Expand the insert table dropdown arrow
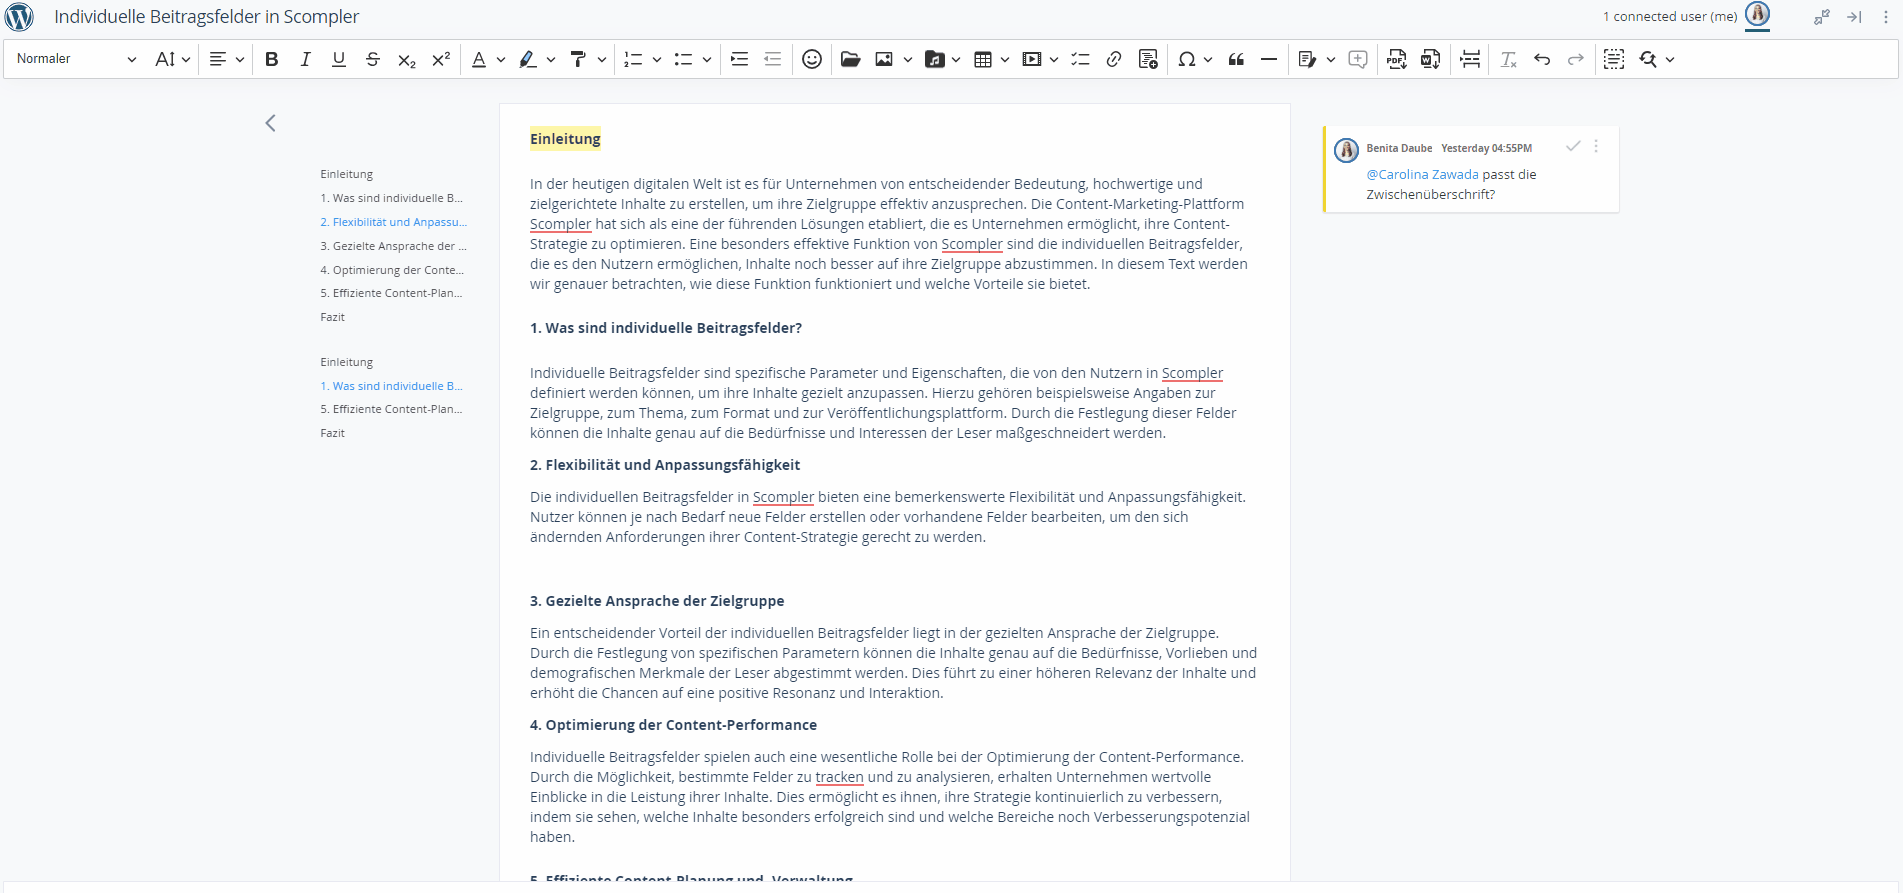The image size is (1903, 893). (x=1005, y=59)
